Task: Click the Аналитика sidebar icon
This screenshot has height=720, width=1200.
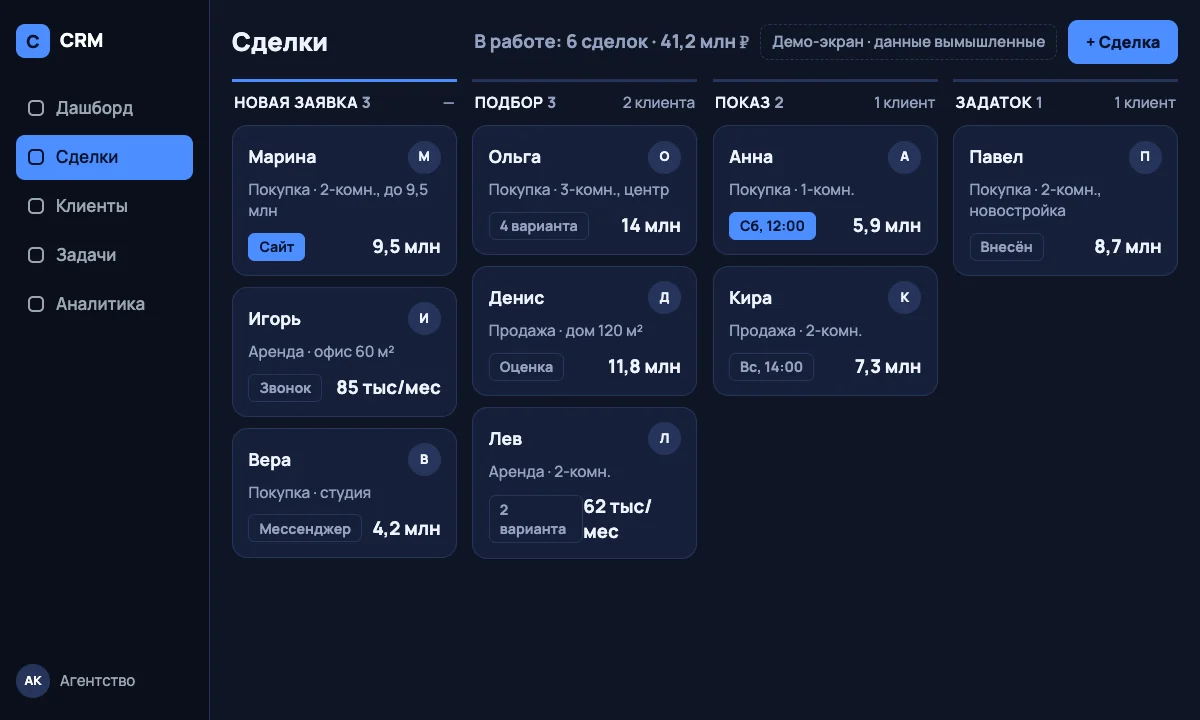Action: tap(36, 304)
